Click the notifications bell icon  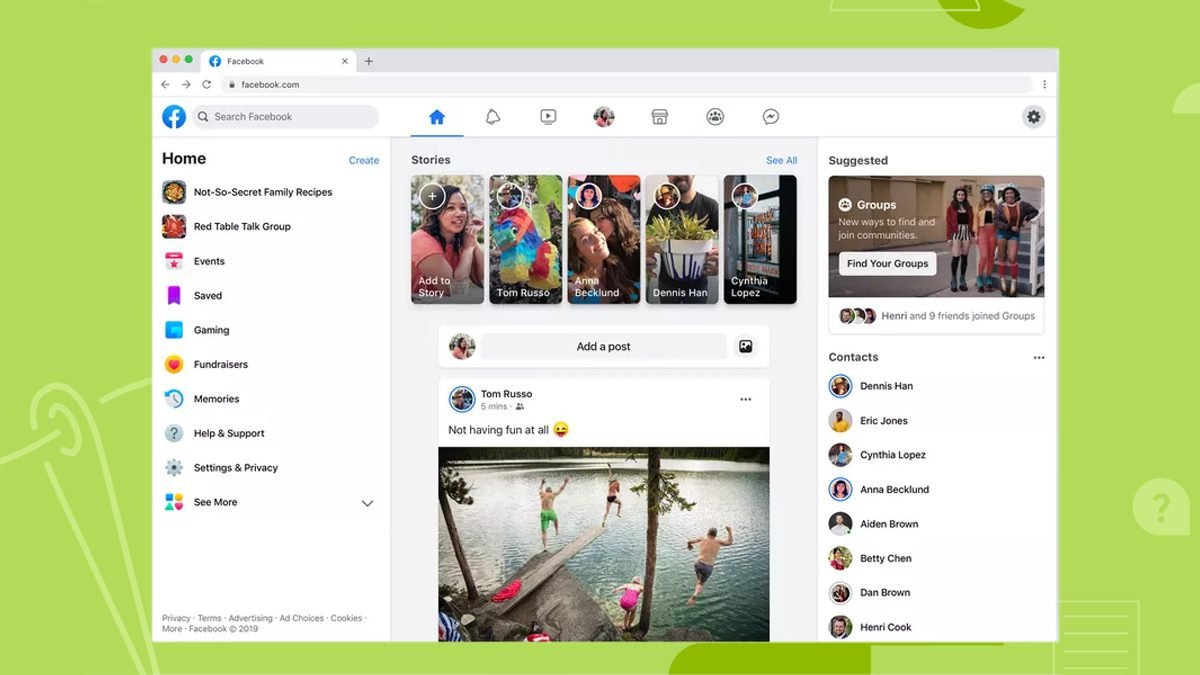tap(492, 116)
